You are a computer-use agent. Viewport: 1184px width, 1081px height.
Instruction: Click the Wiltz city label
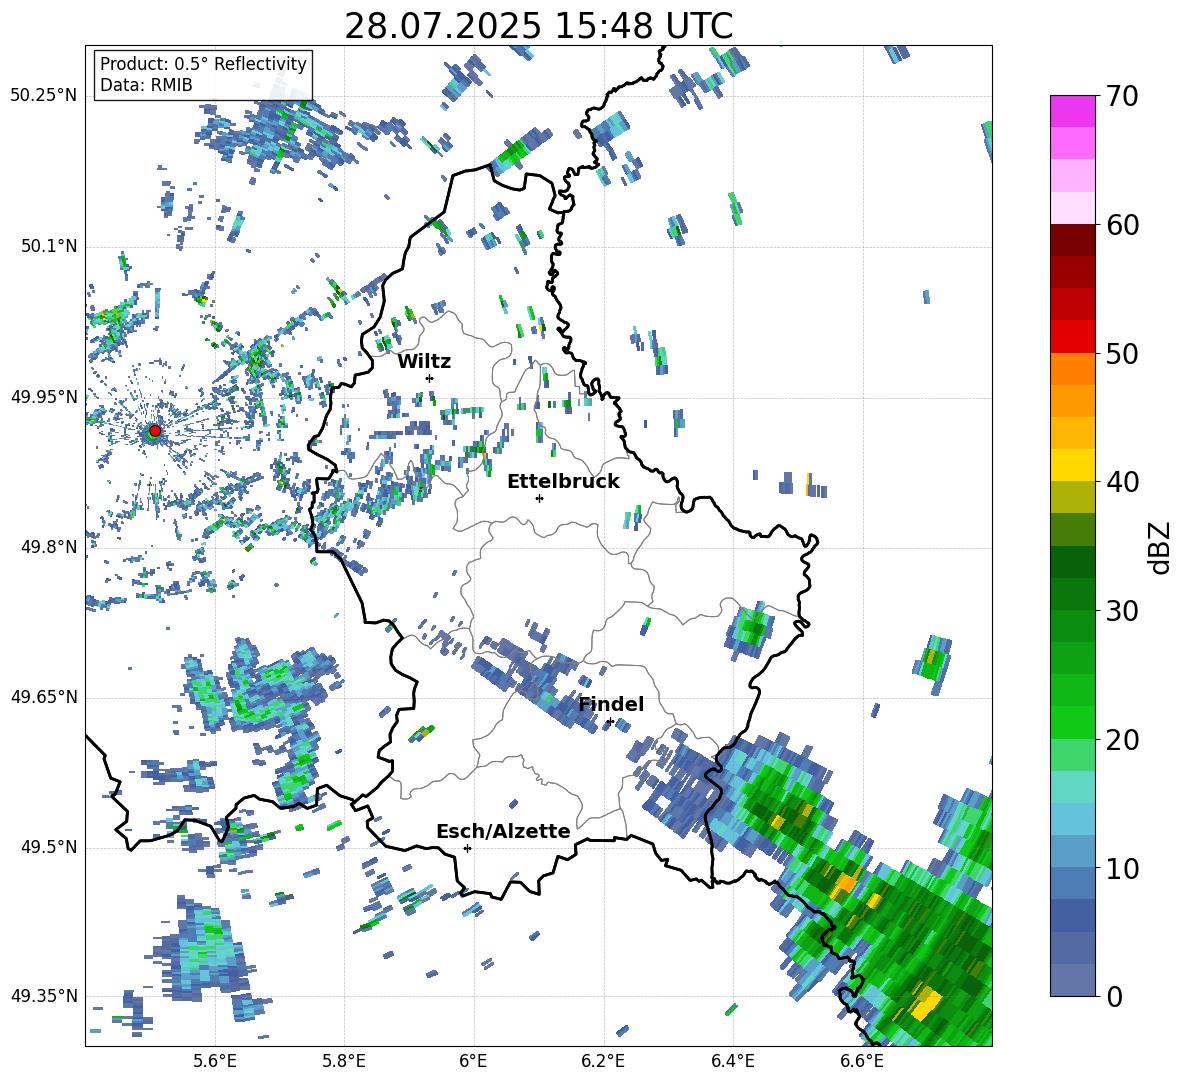pos(424,362)
